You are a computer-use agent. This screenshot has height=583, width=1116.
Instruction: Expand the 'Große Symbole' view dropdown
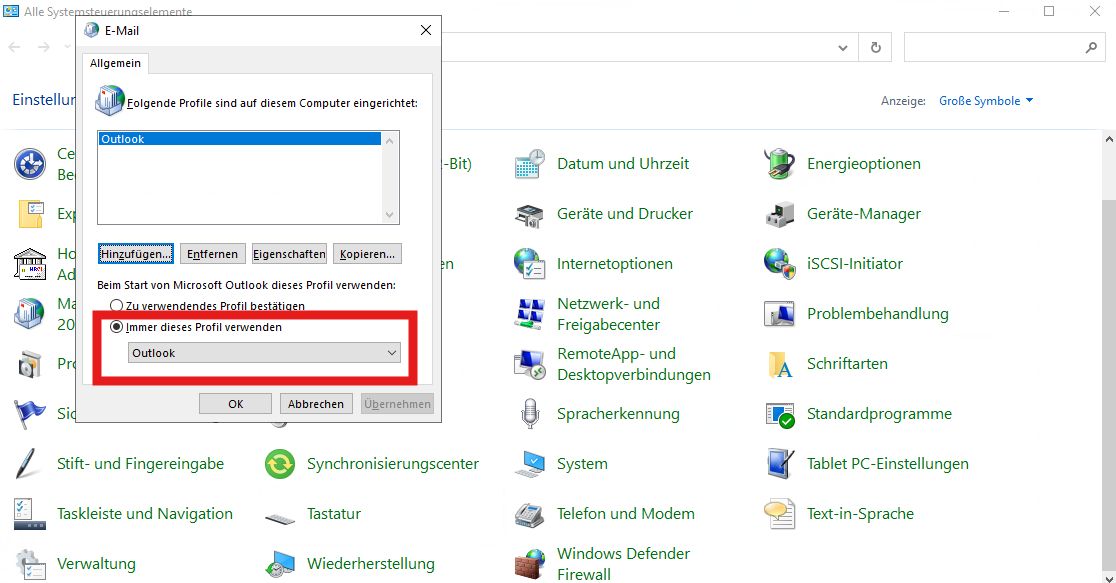(986, 101)
